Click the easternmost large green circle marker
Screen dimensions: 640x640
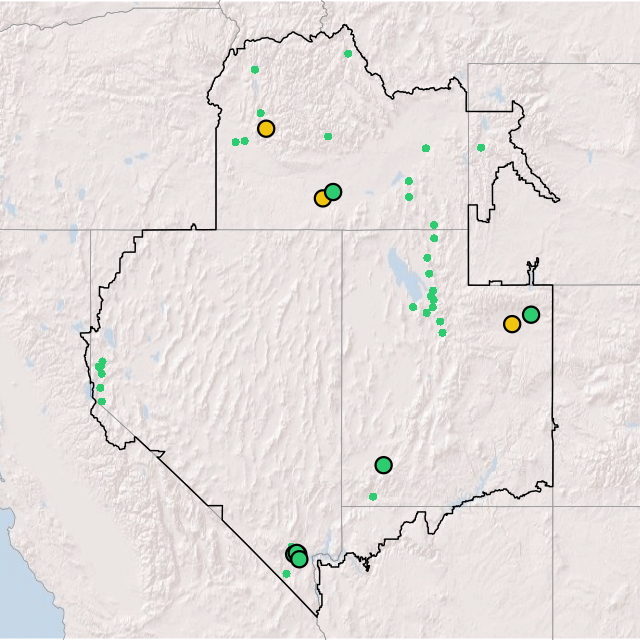[531, 314]
